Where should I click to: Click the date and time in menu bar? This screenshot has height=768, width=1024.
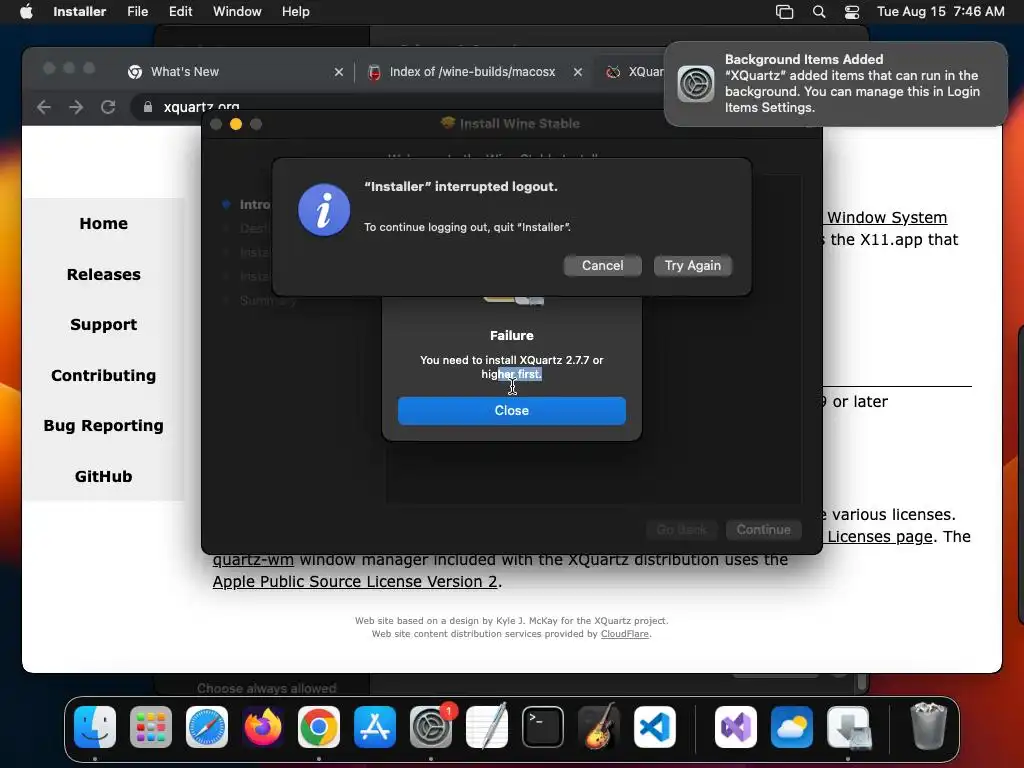(940, 12)
